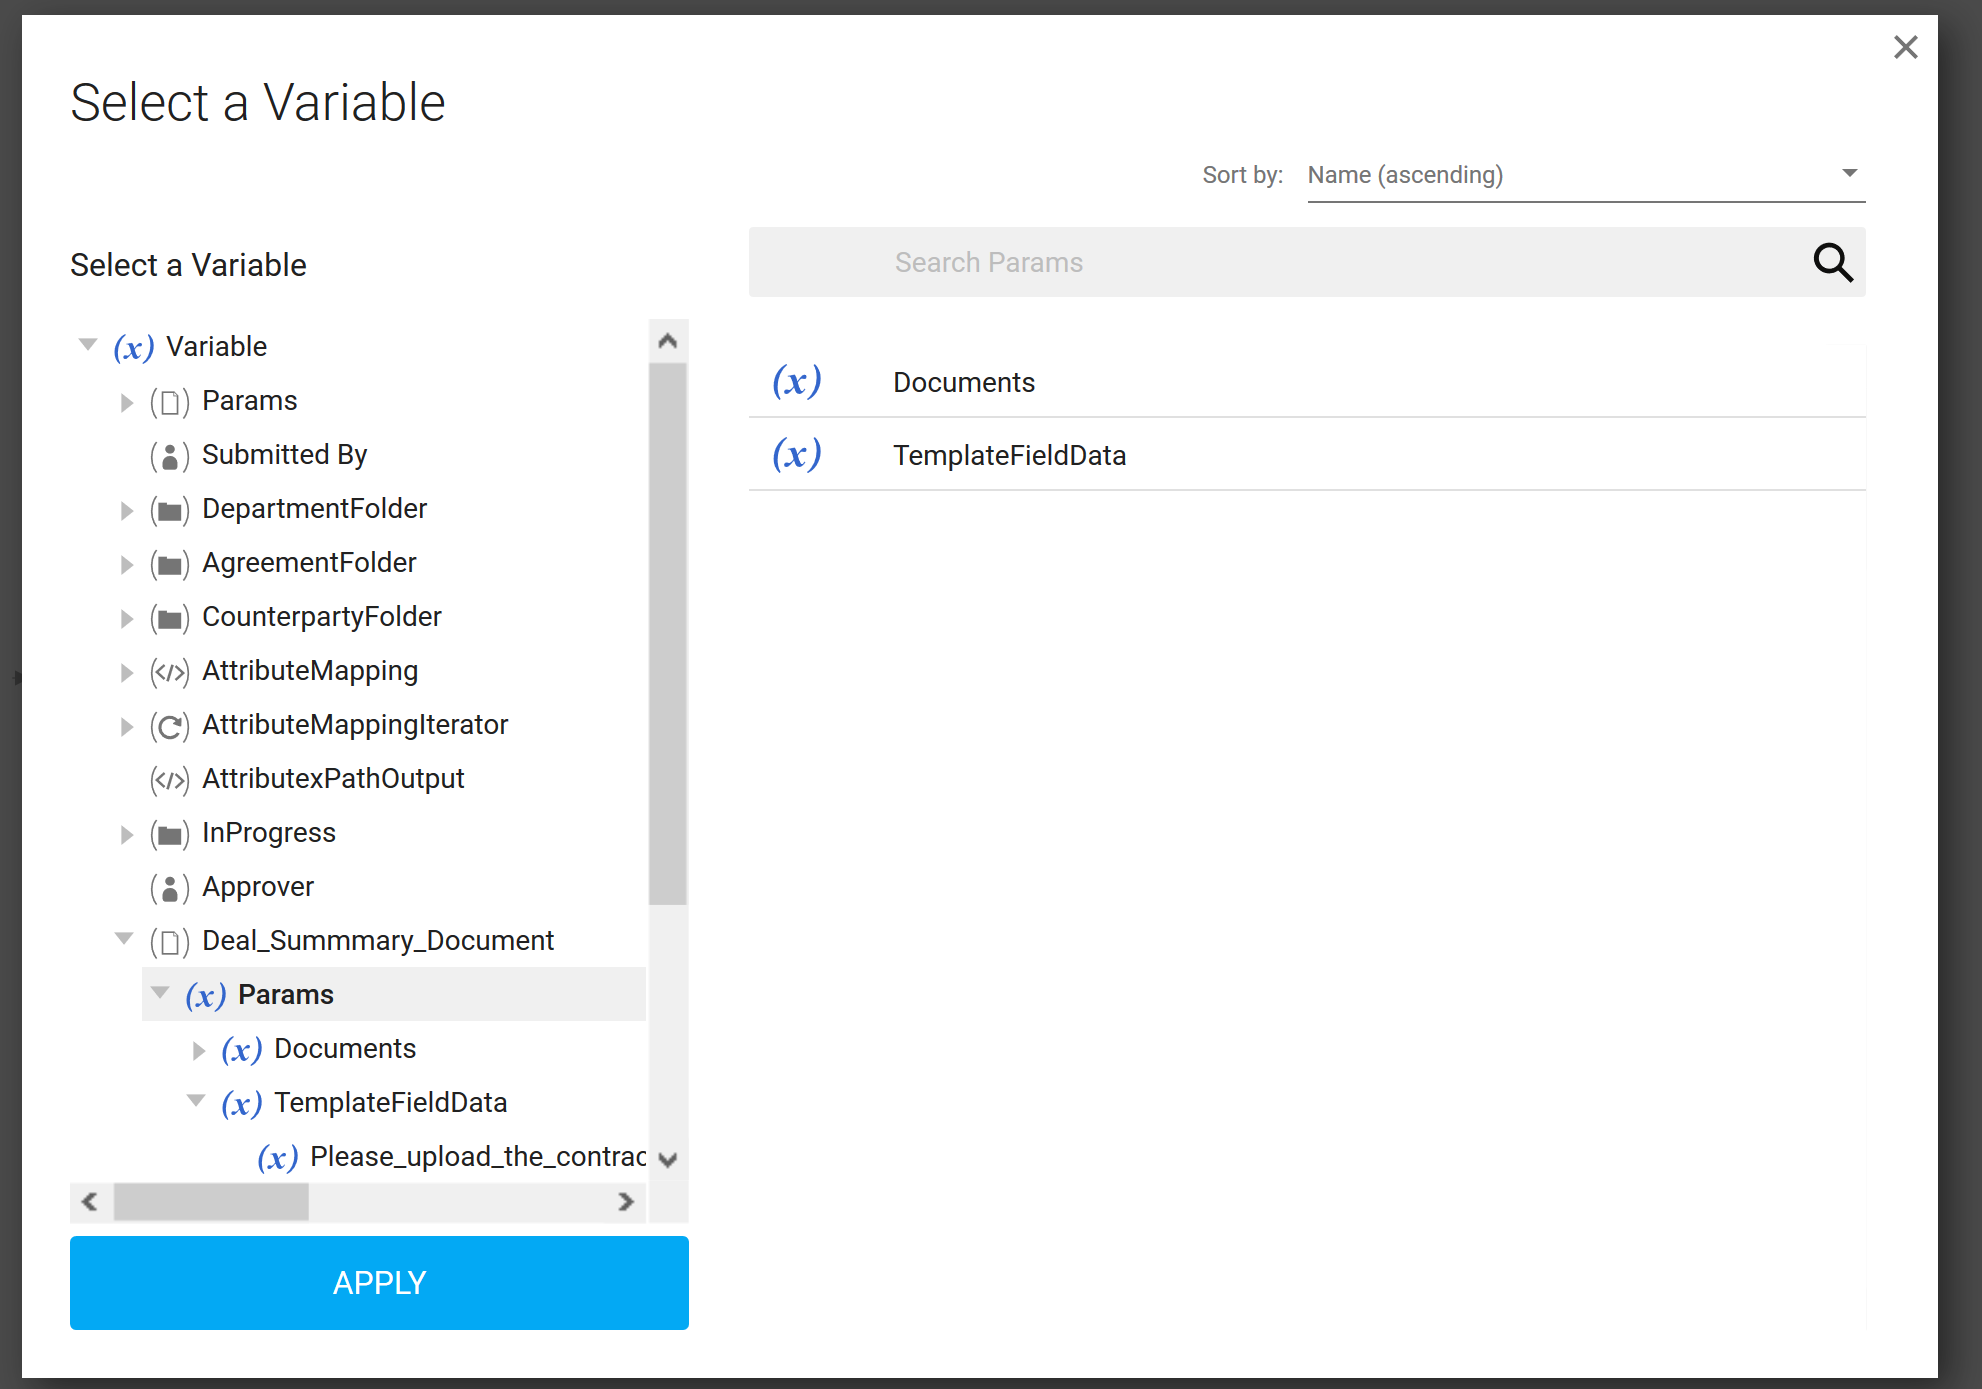Click the tree scroll down arrow

(x=668, y=1160)
